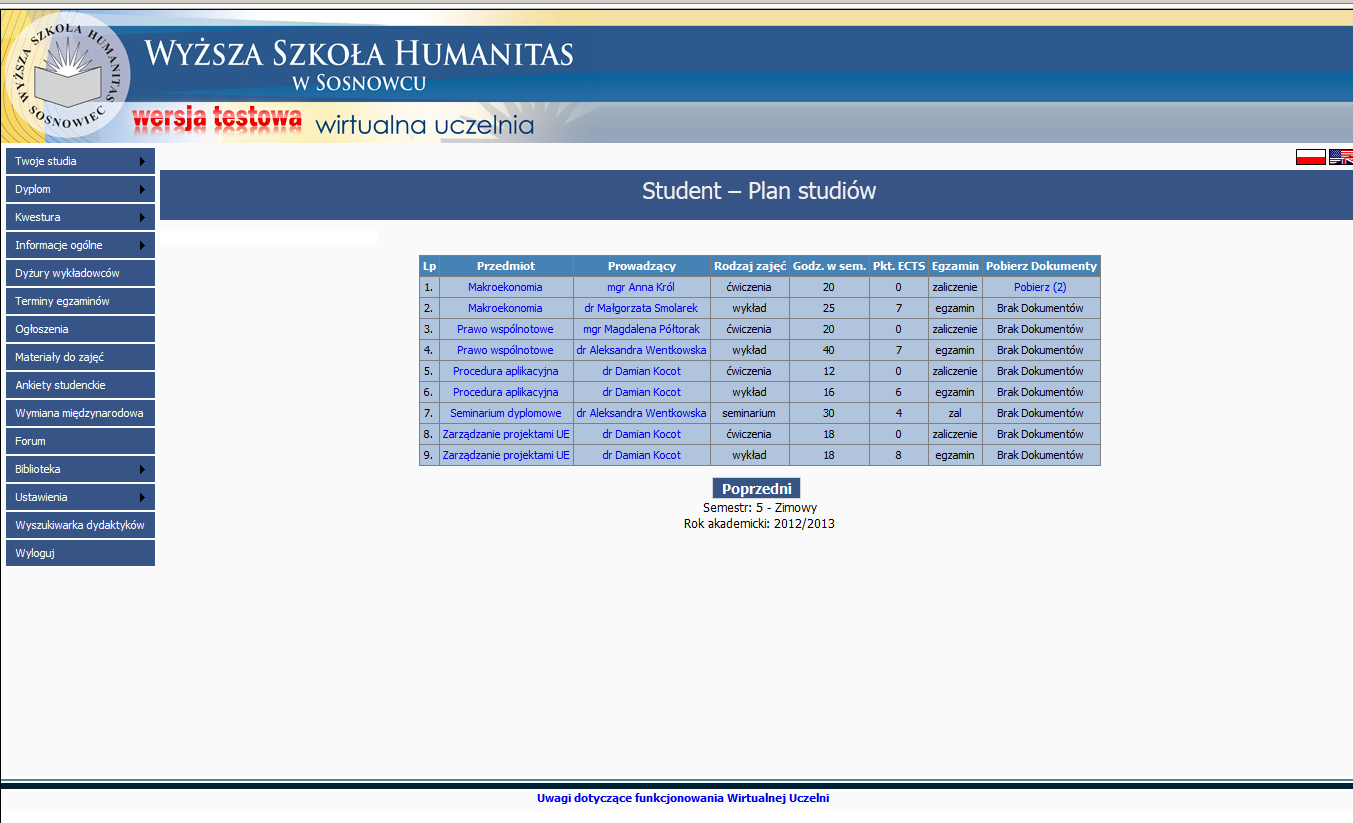Click the Rodzaj zajęć column header
Viewport: 1353px width, 823px height.
750,266
